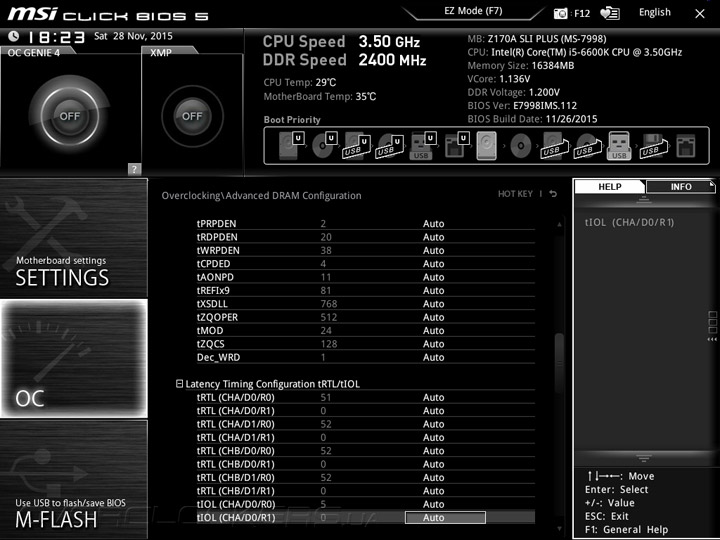Open the SETTINGS motherboard settings menu
Image resolution: width=720 pixels, height=540 pixels.
click(x=73, y=238)
